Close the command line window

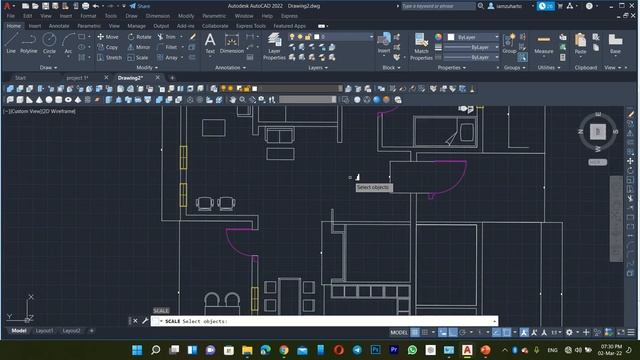pos(136,321)
